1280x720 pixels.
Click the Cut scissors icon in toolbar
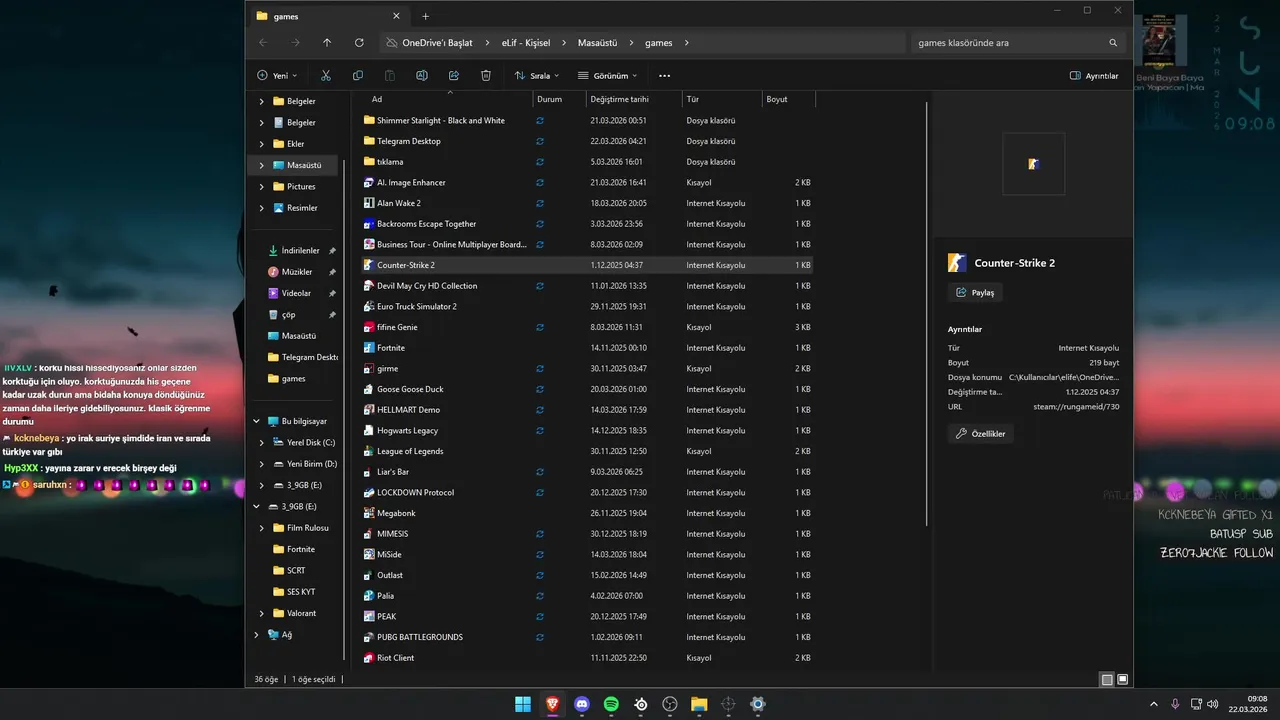pyautogui.click(x=326, y=75)
